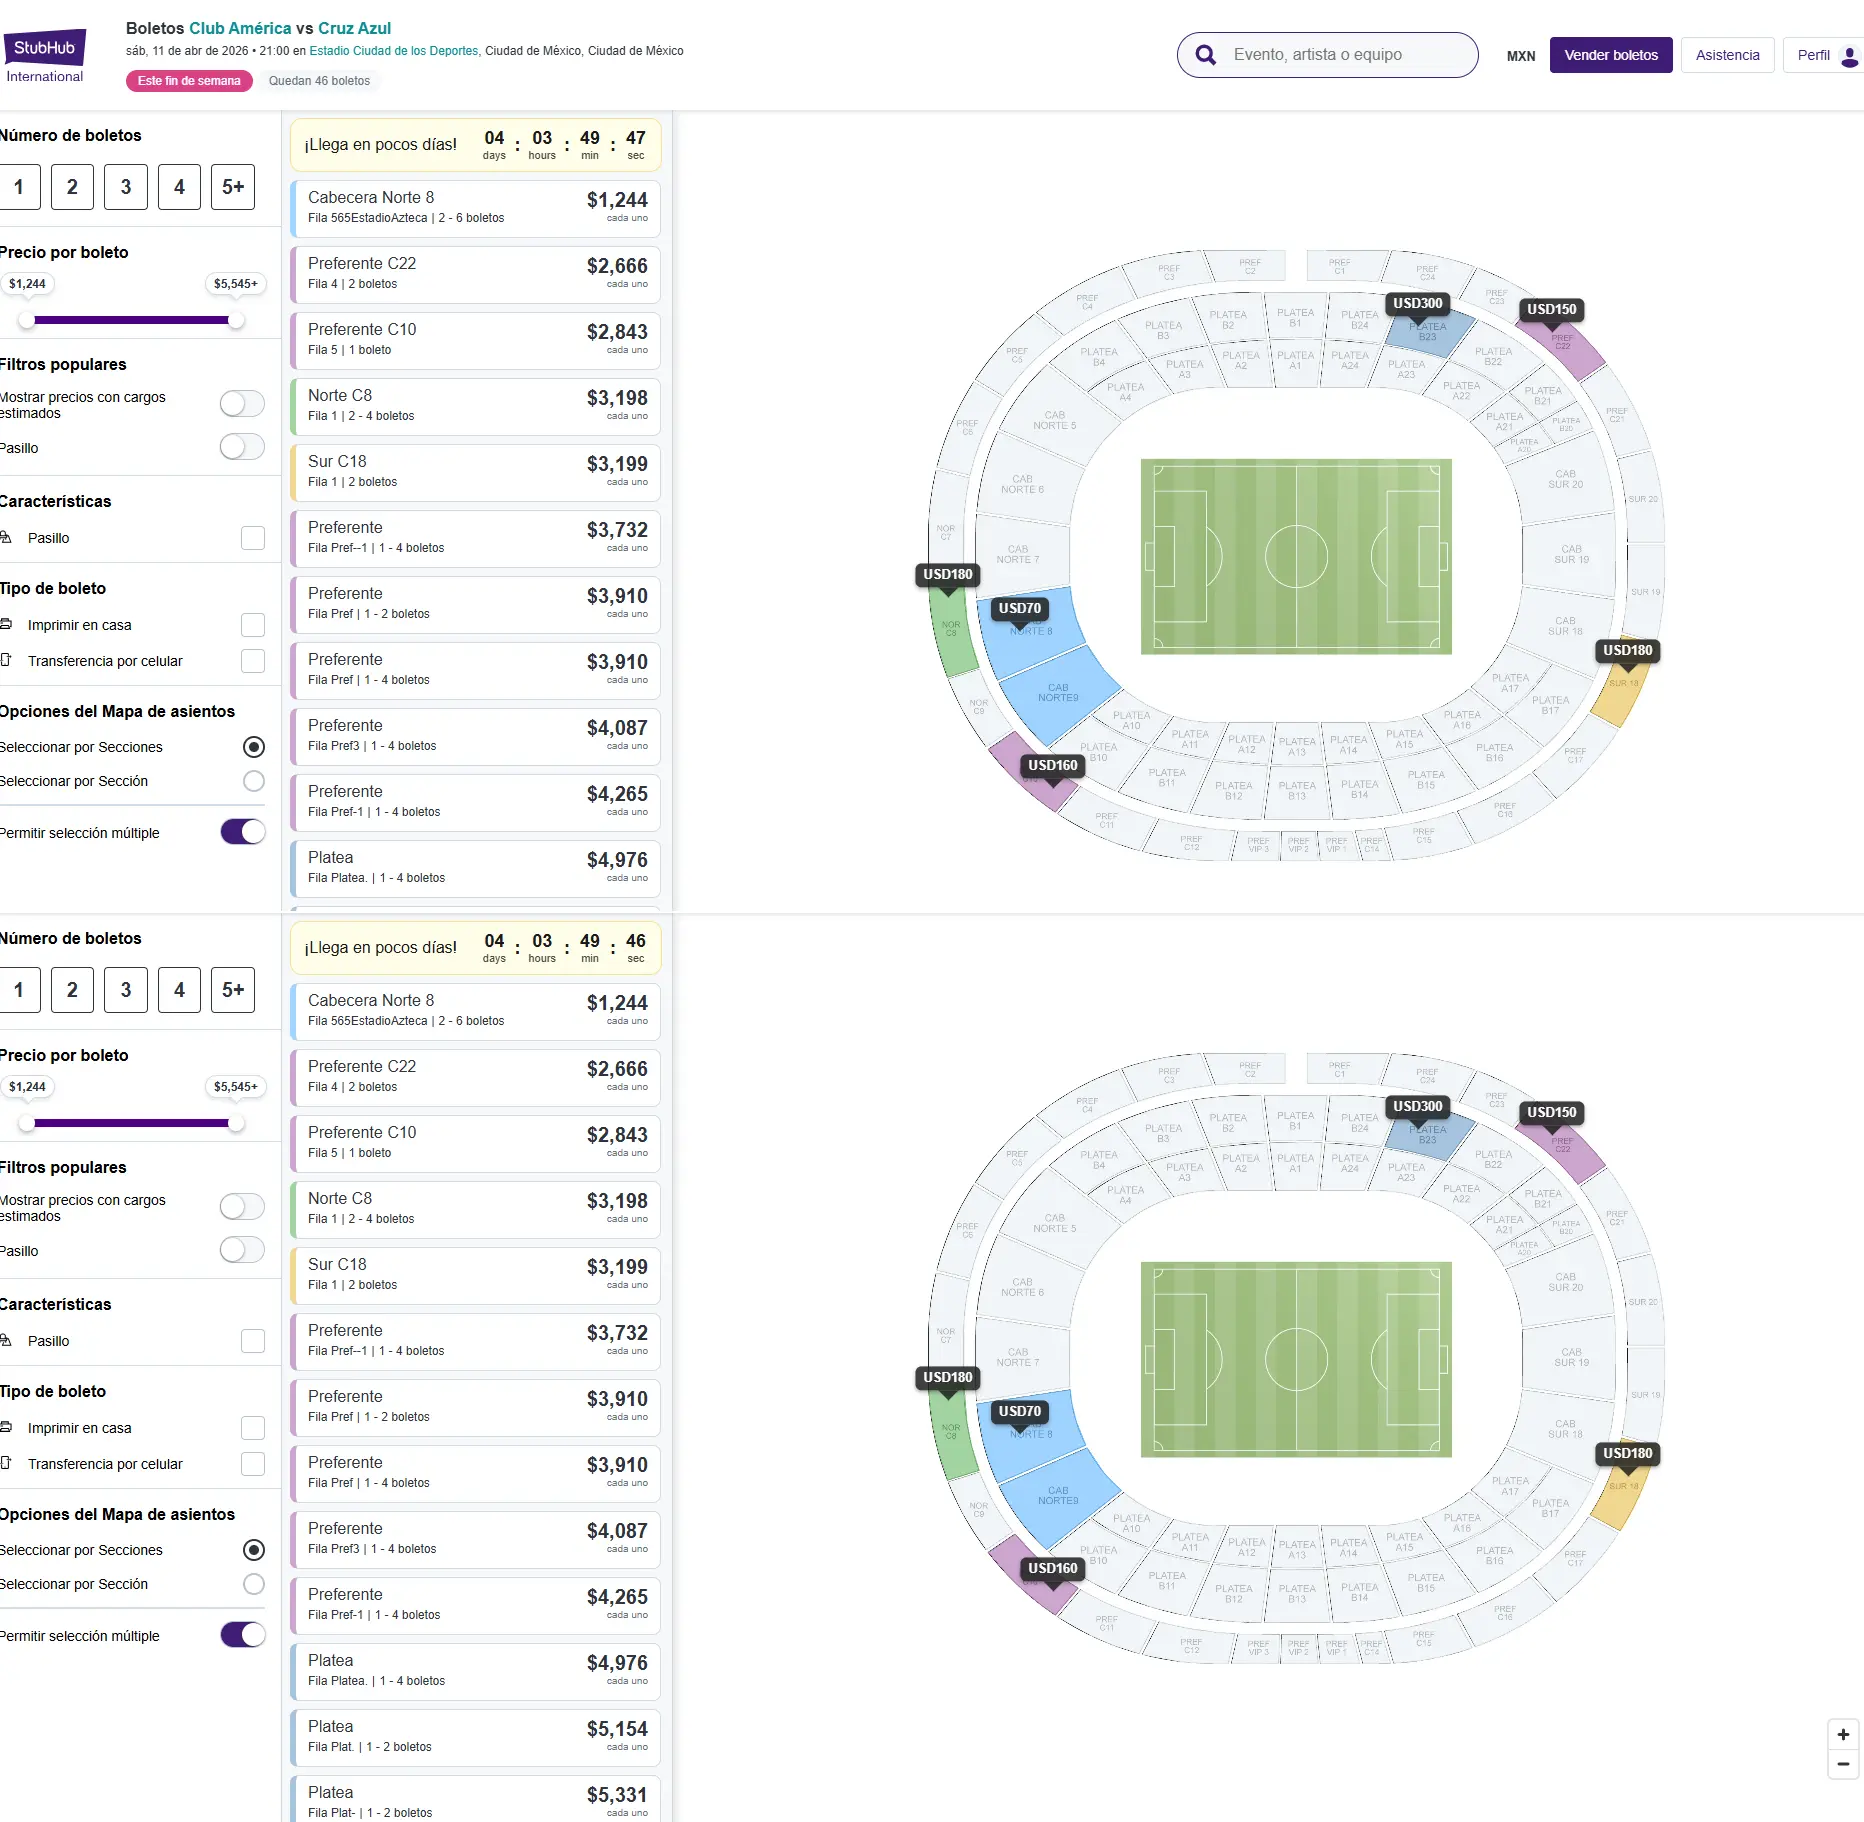Click the profile avatar icon
The height and width of the screenshot is (1822, 1864).
1849,56
